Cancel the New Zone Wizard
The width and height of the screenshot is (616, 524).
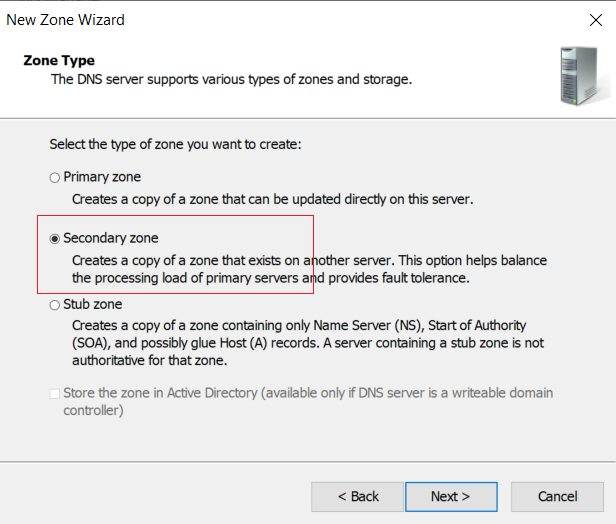coord(557,497)
